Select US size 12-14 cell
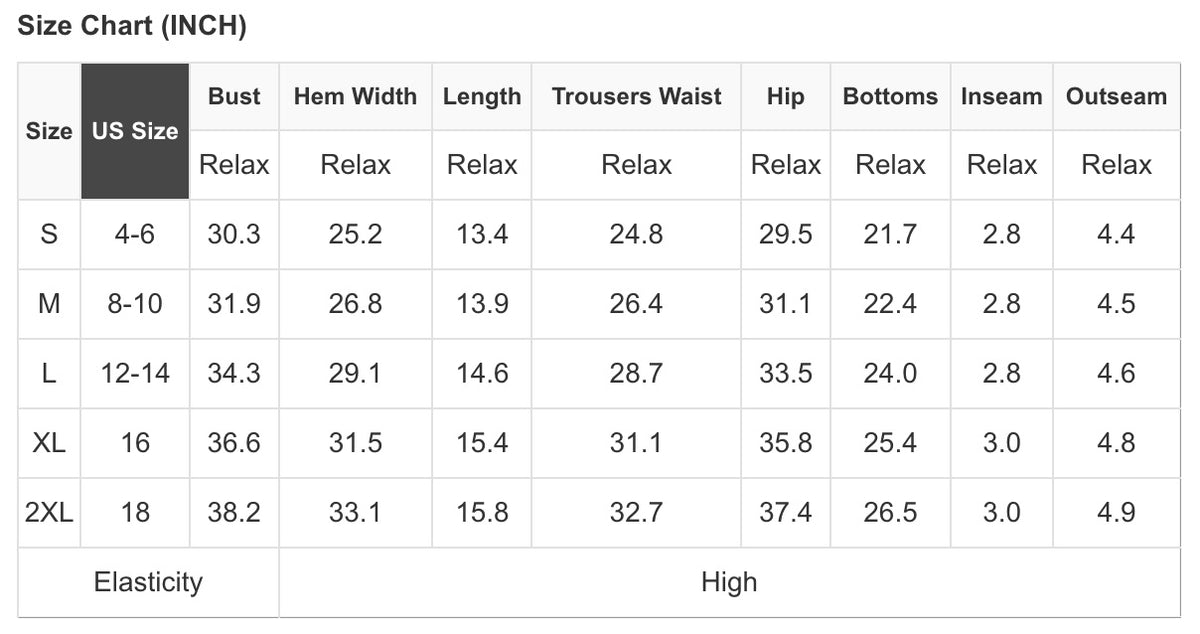1200x634 pixels. [x=135, y=373]
